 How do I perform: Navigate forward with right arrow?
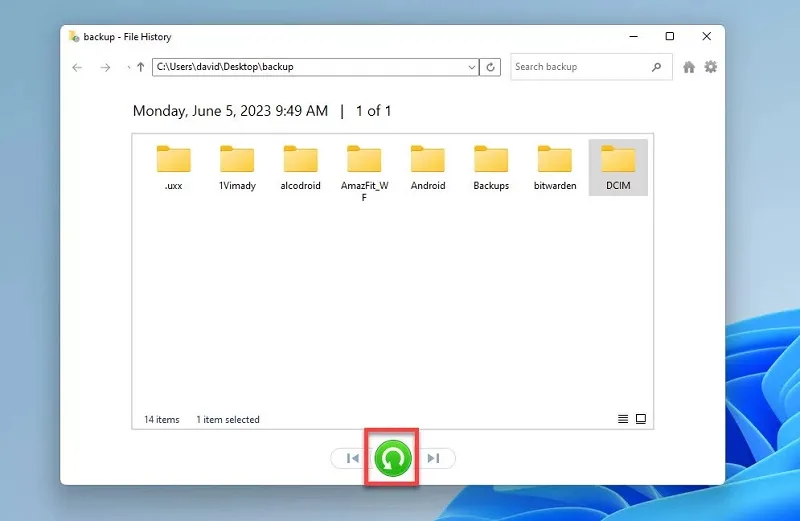pos(105,67)
